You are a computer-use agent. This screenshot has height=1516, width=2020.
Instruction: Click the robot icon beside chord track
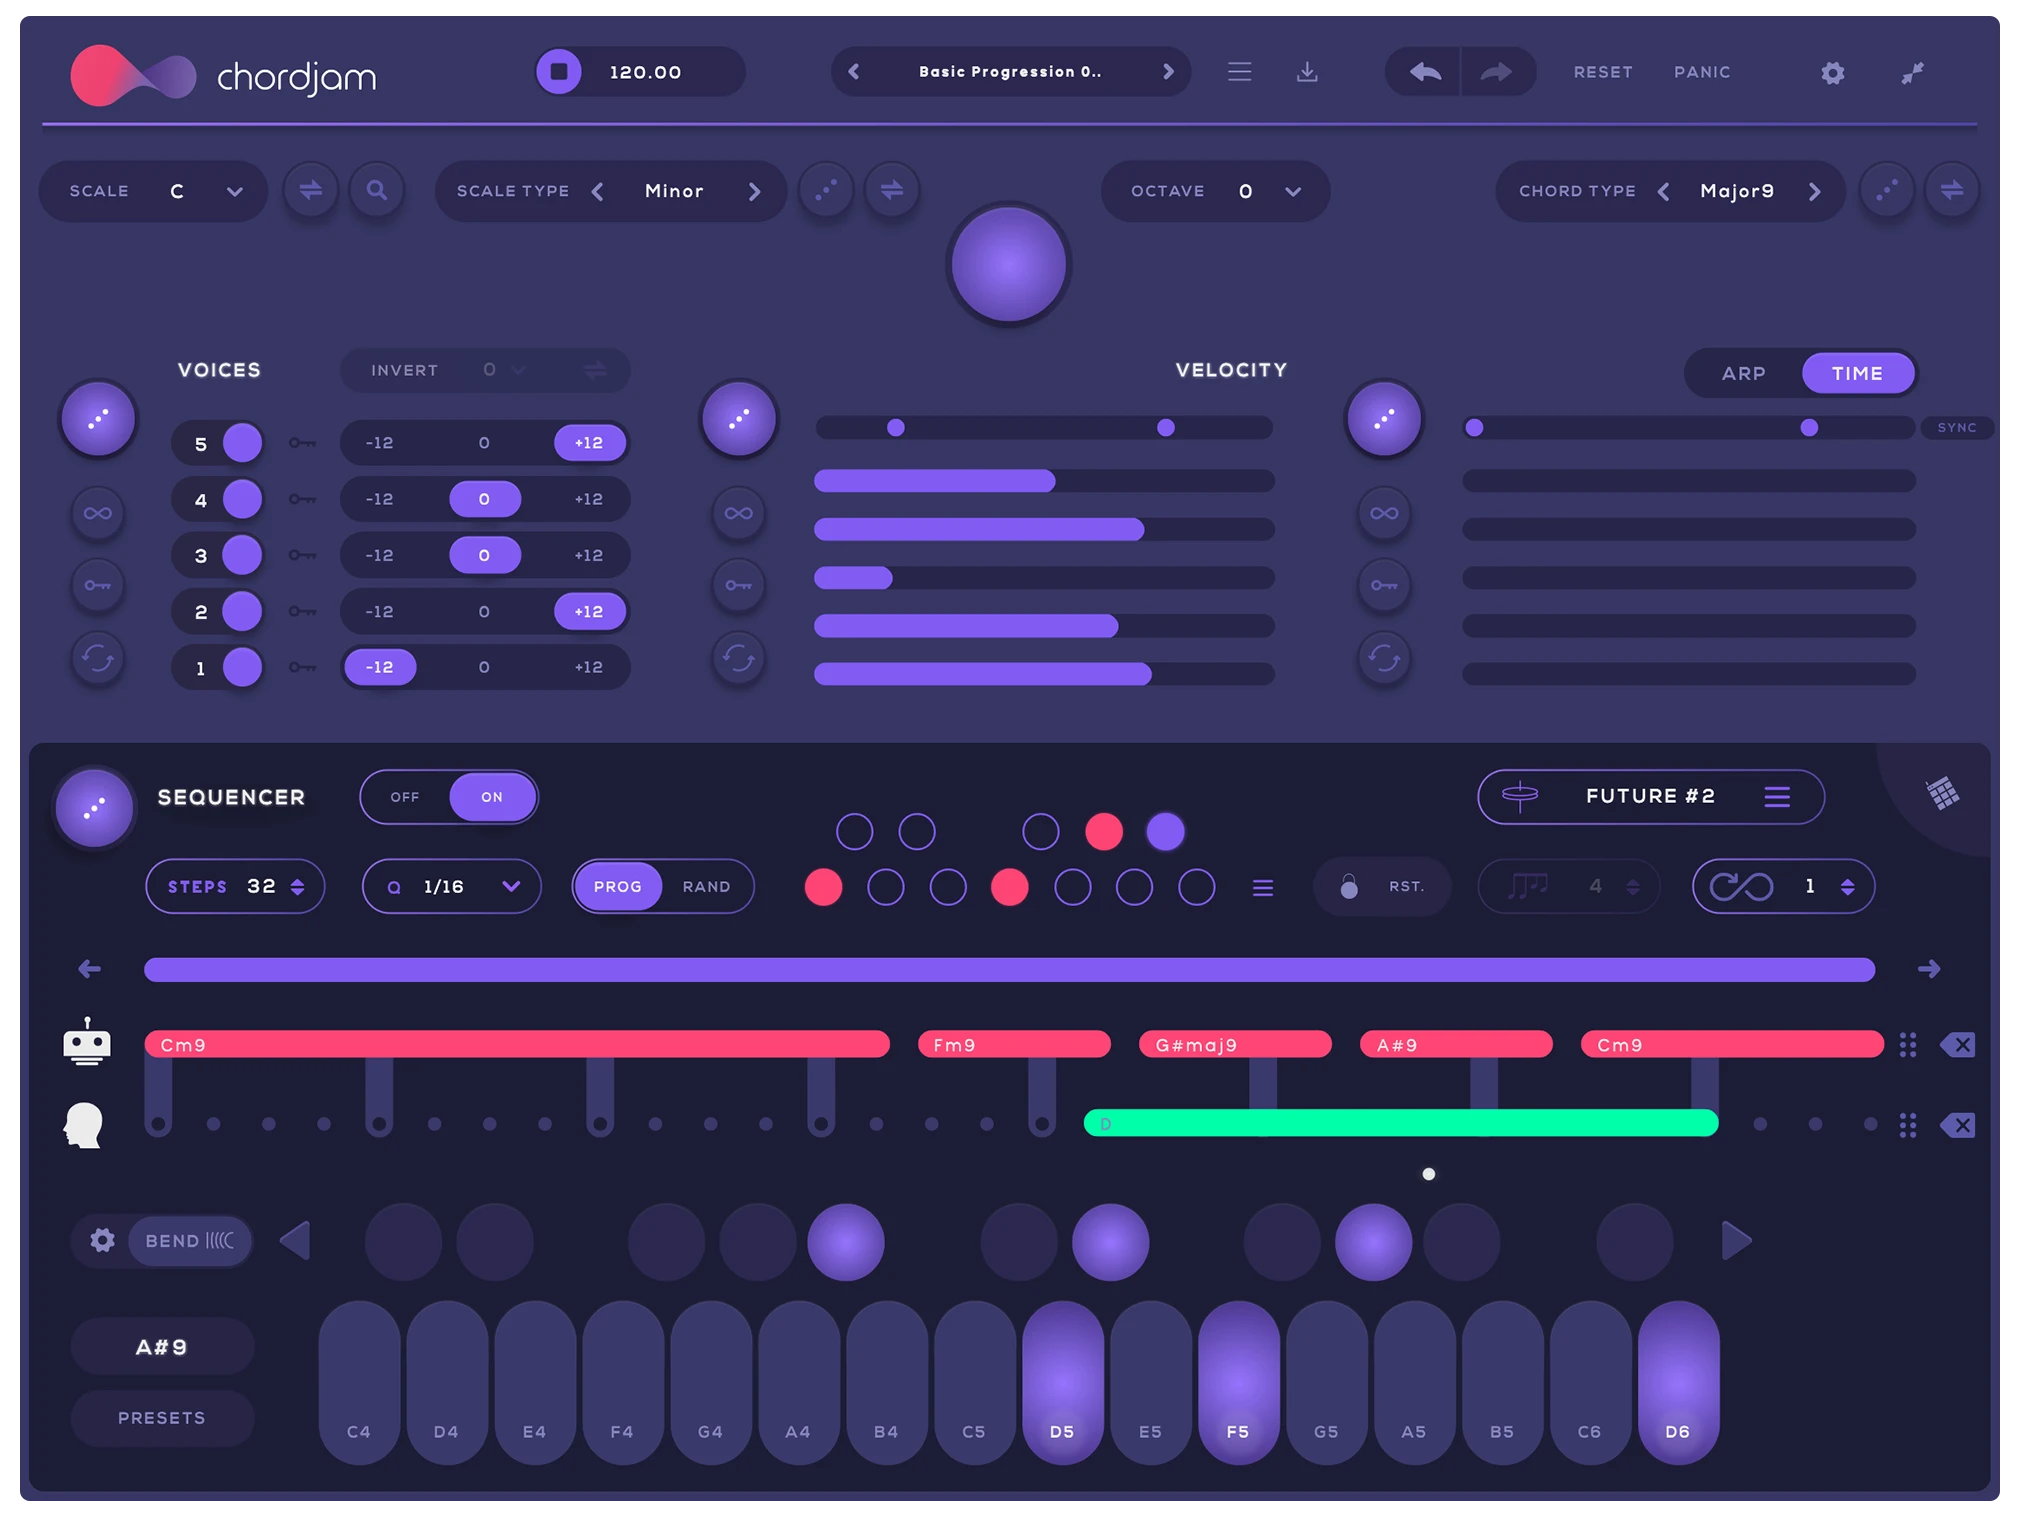[x=87, y=1043]
